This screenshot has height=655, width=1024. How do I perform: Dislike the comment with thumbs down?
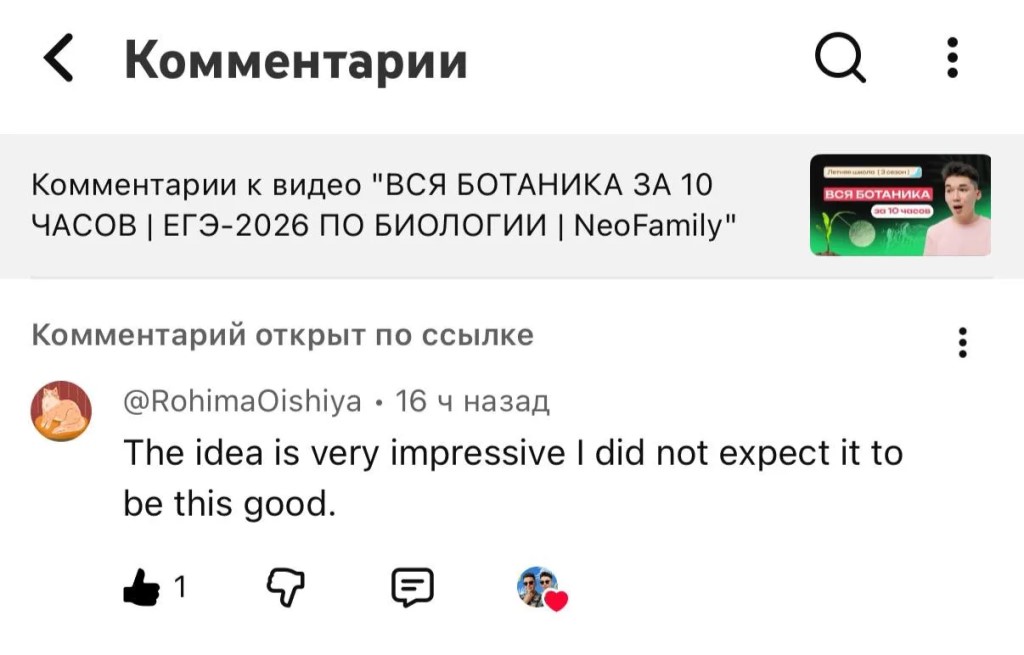pos(285,586)
